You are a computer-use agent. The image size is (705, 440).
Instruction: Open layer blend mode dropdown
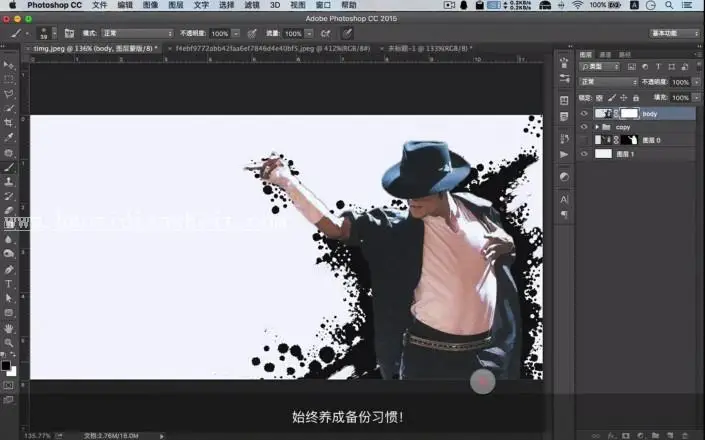click(608, 82)
